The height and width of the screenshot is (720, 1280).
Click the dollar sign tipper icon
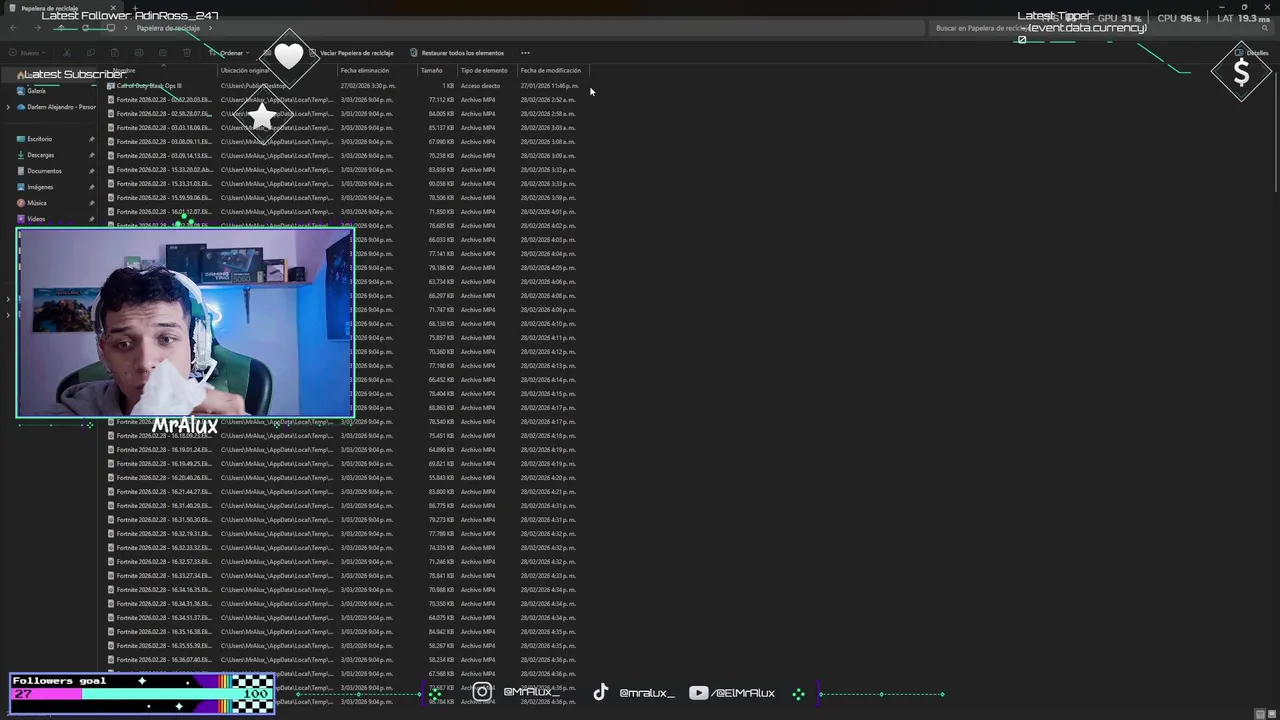click(x=1241, y=72)
